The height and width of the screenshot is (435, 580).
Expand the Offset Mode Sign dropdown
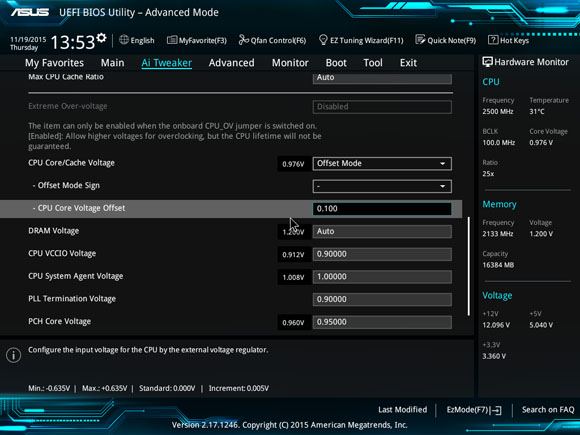tap(382, 186)
